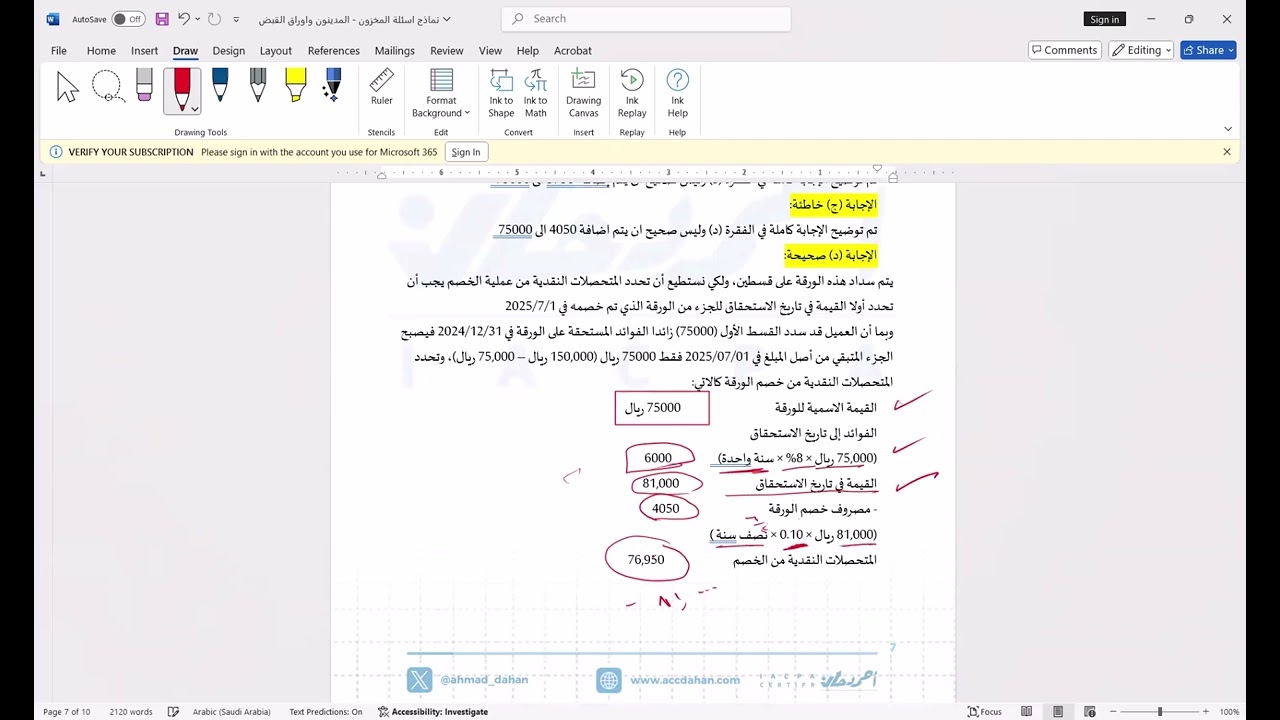The height and width of the screenshot is (720, 1280).
Task: Select the yellow highlighter
Action: click(295, 86)
